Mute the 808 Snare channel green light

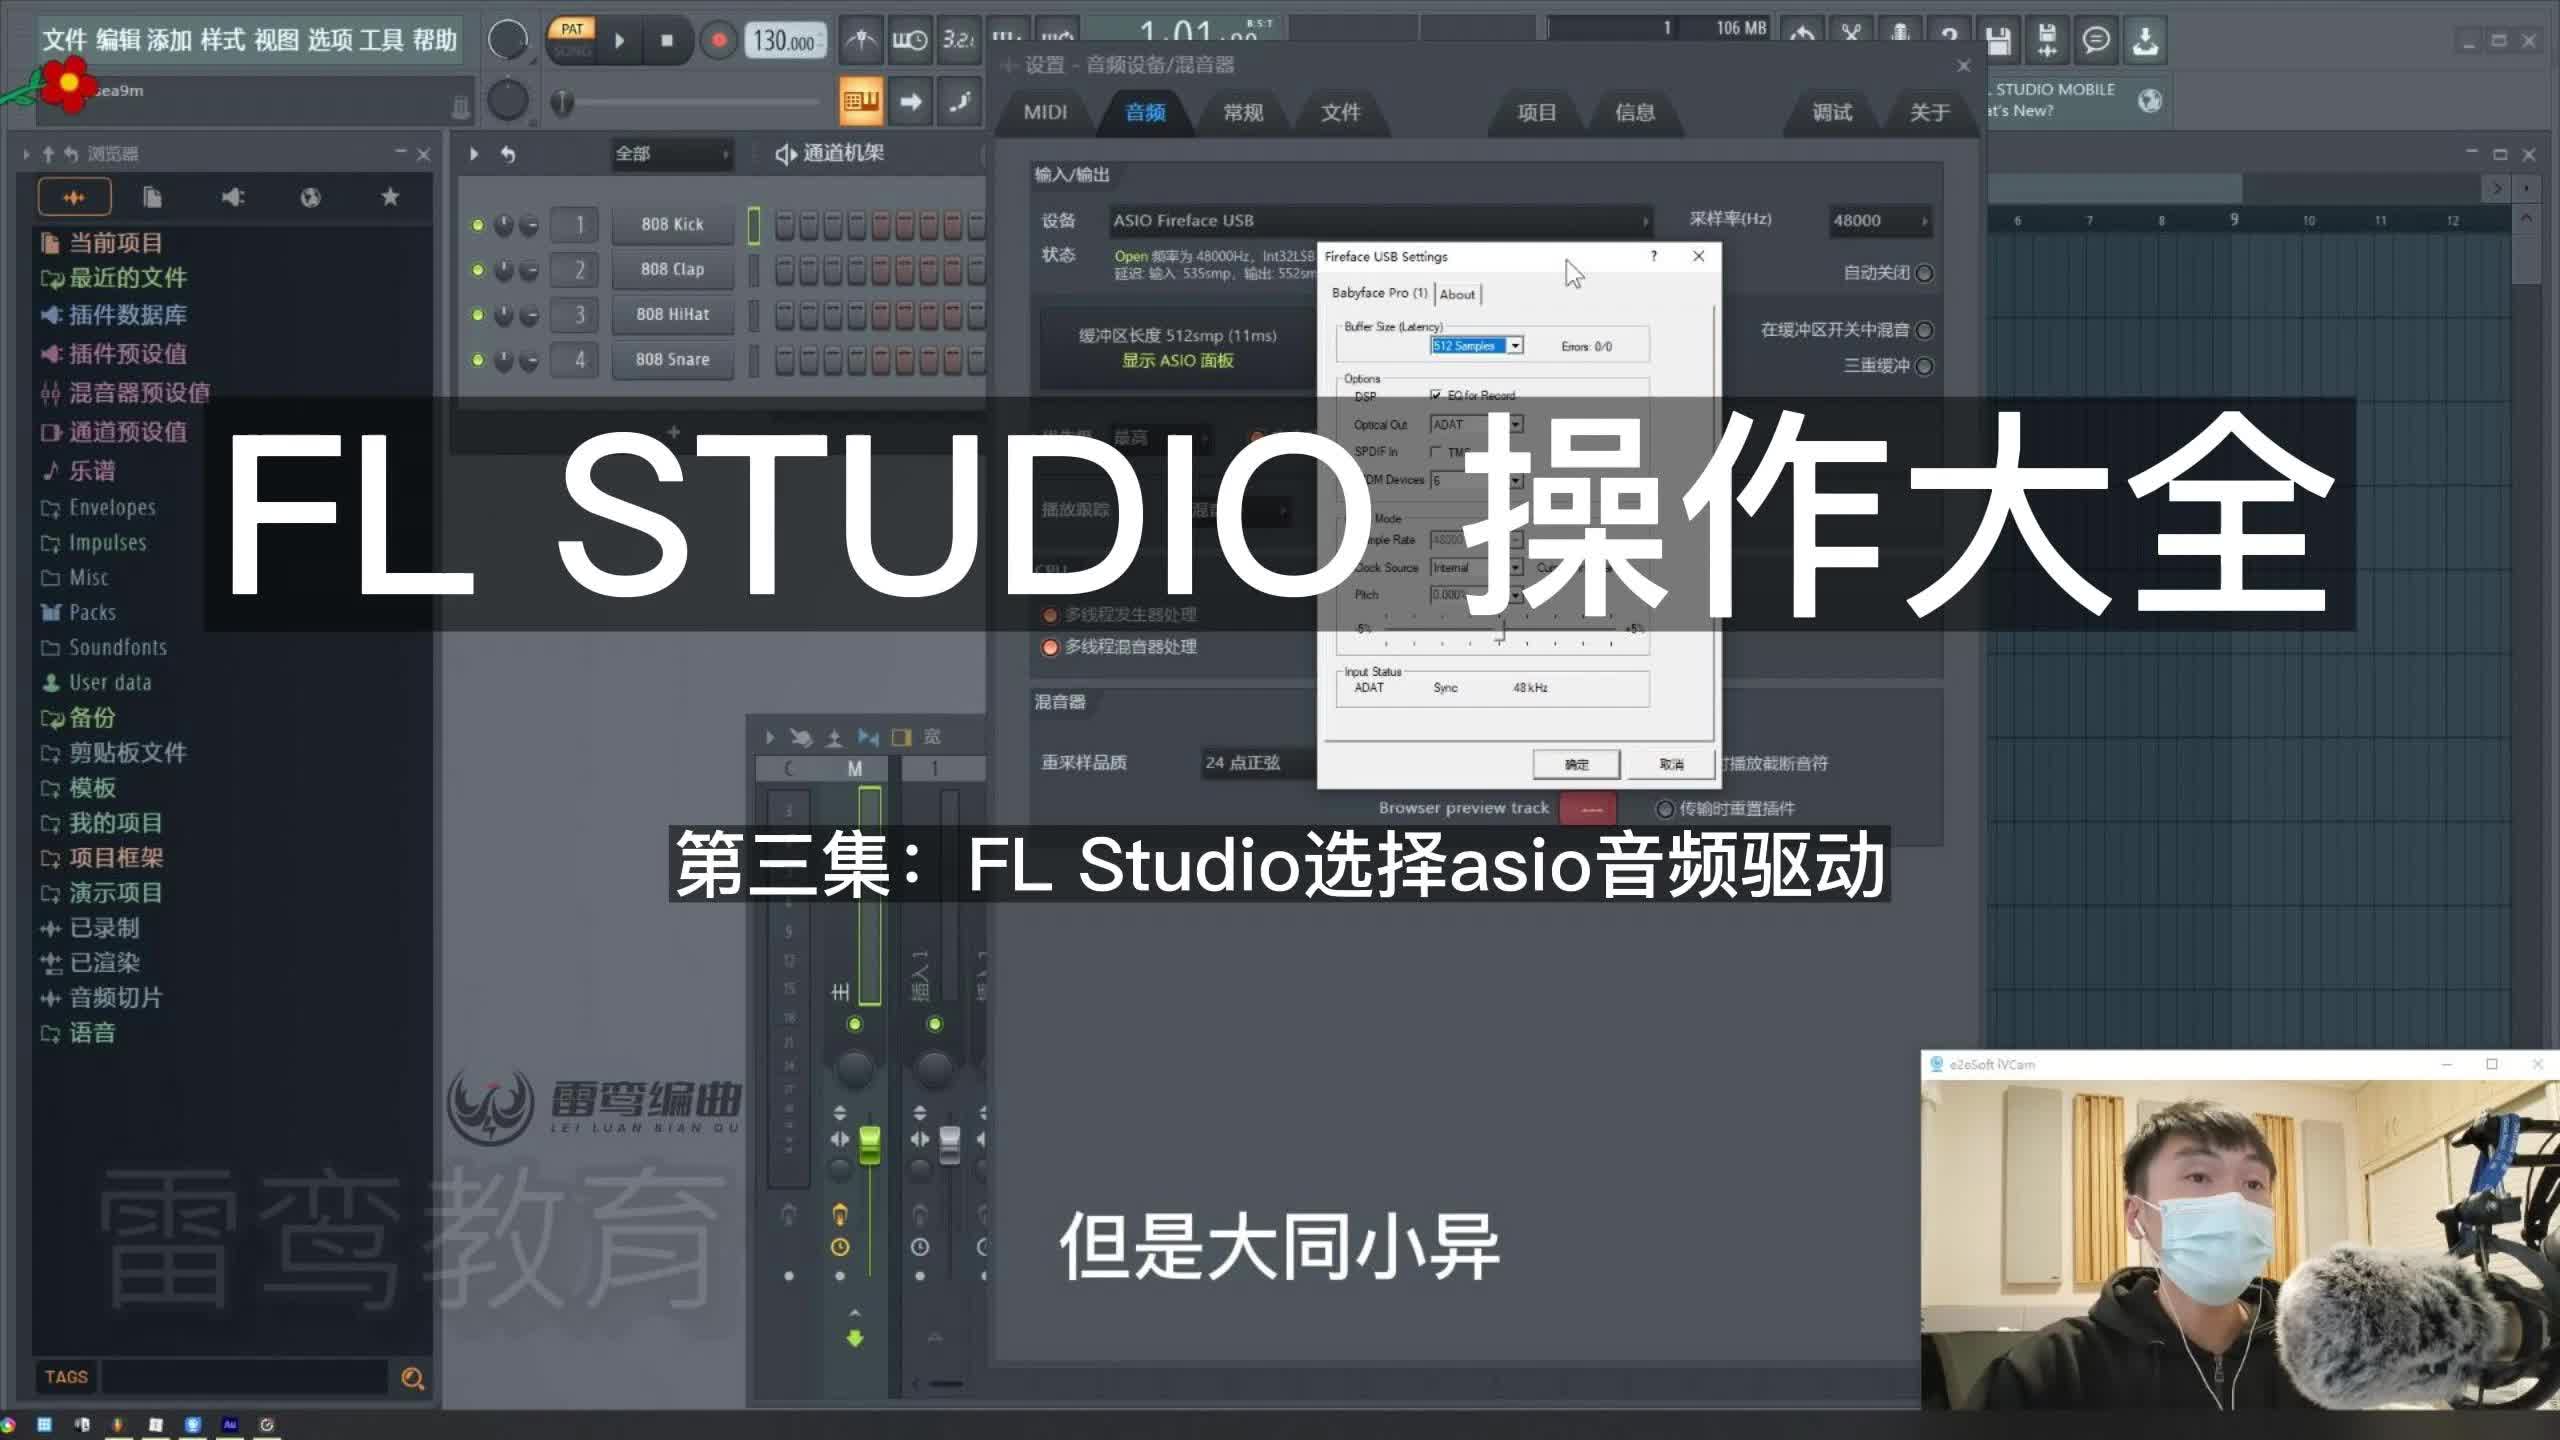(478, 359)
